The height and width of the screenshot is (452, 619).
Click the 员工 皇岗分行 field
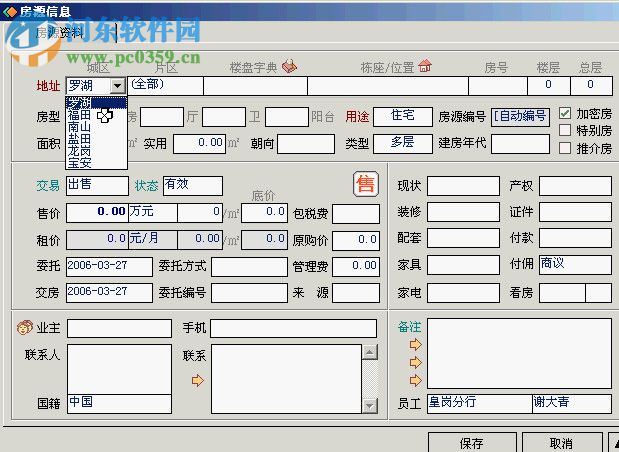(480, 403)
